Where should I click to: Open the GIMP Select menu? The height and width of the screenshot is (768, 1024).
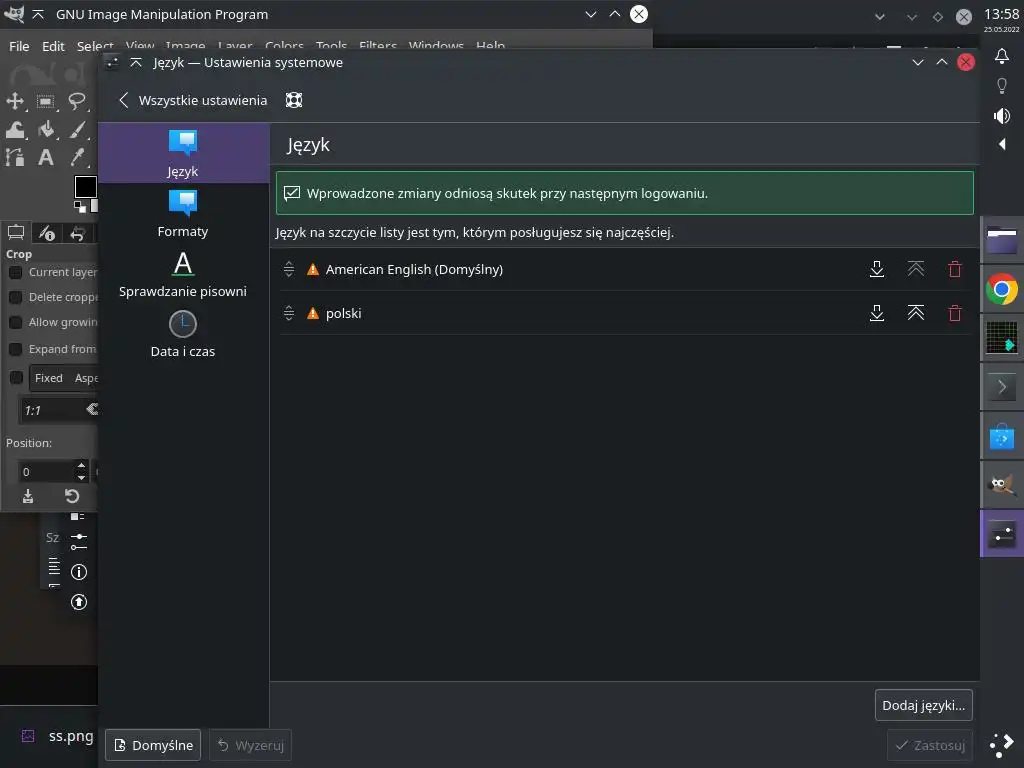click(x=95, y=46)
